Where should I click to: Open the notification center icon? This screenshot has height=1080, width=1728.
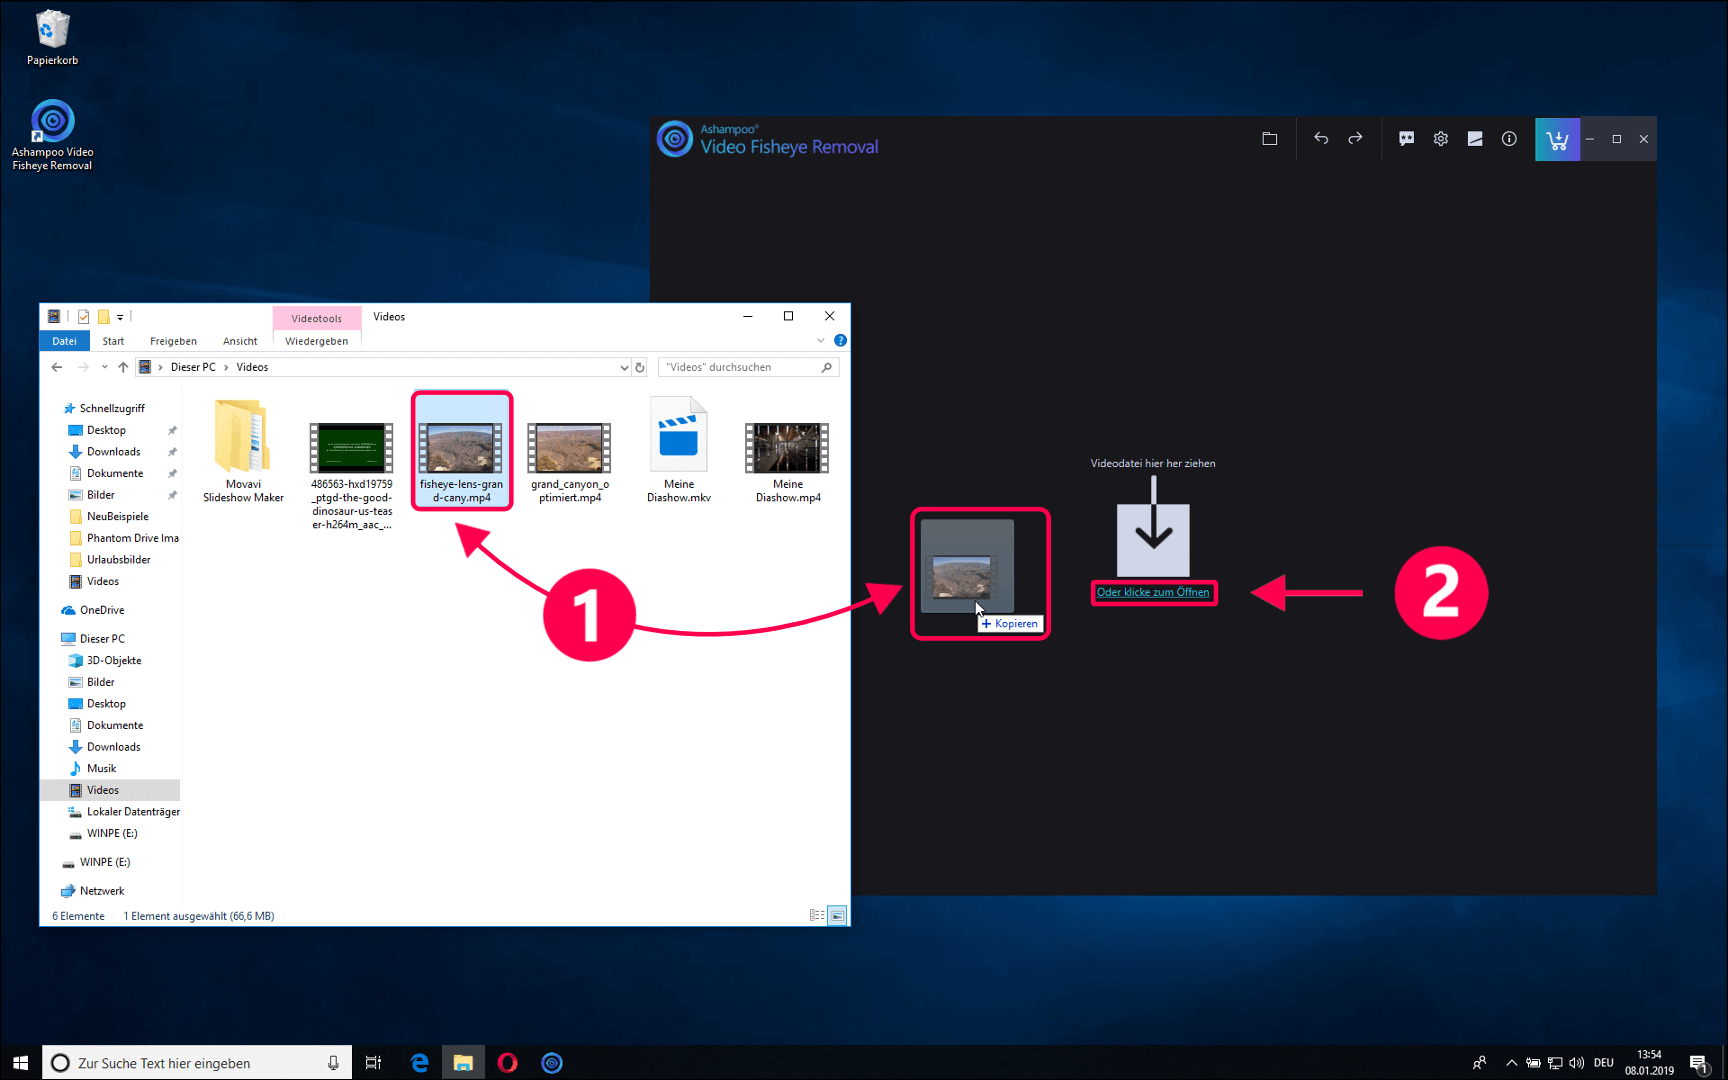pos(1698,1062)
